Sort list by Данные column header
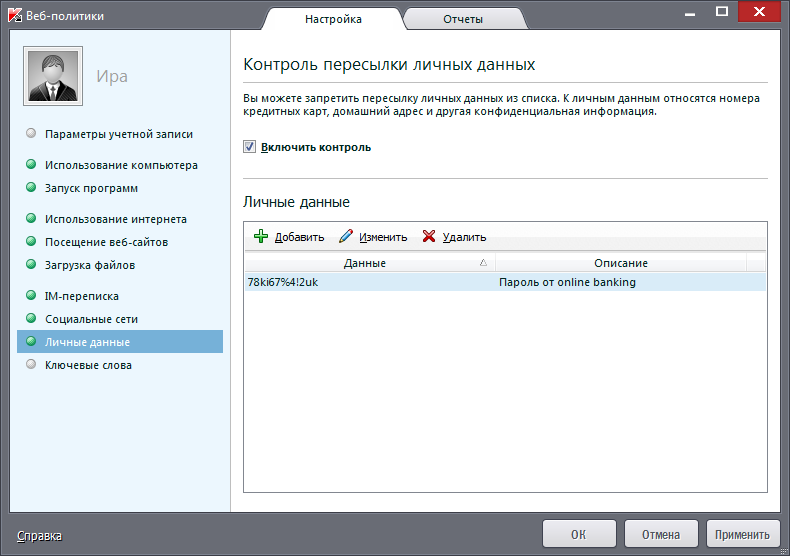The width and height of the screenshot is (790, 556). pyautogui.click(x=364, y=263)
